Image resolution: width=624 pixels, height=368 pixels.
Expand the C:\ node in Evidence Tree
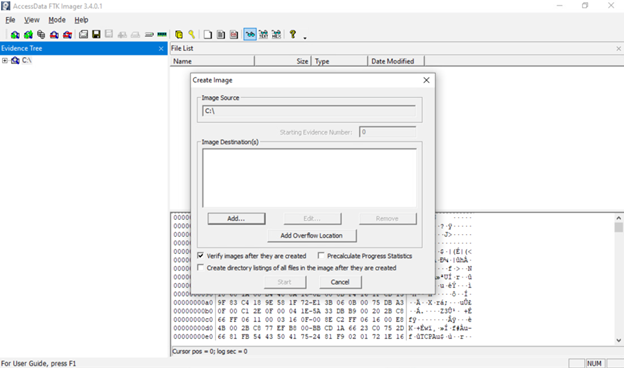[x=5, y=60]
